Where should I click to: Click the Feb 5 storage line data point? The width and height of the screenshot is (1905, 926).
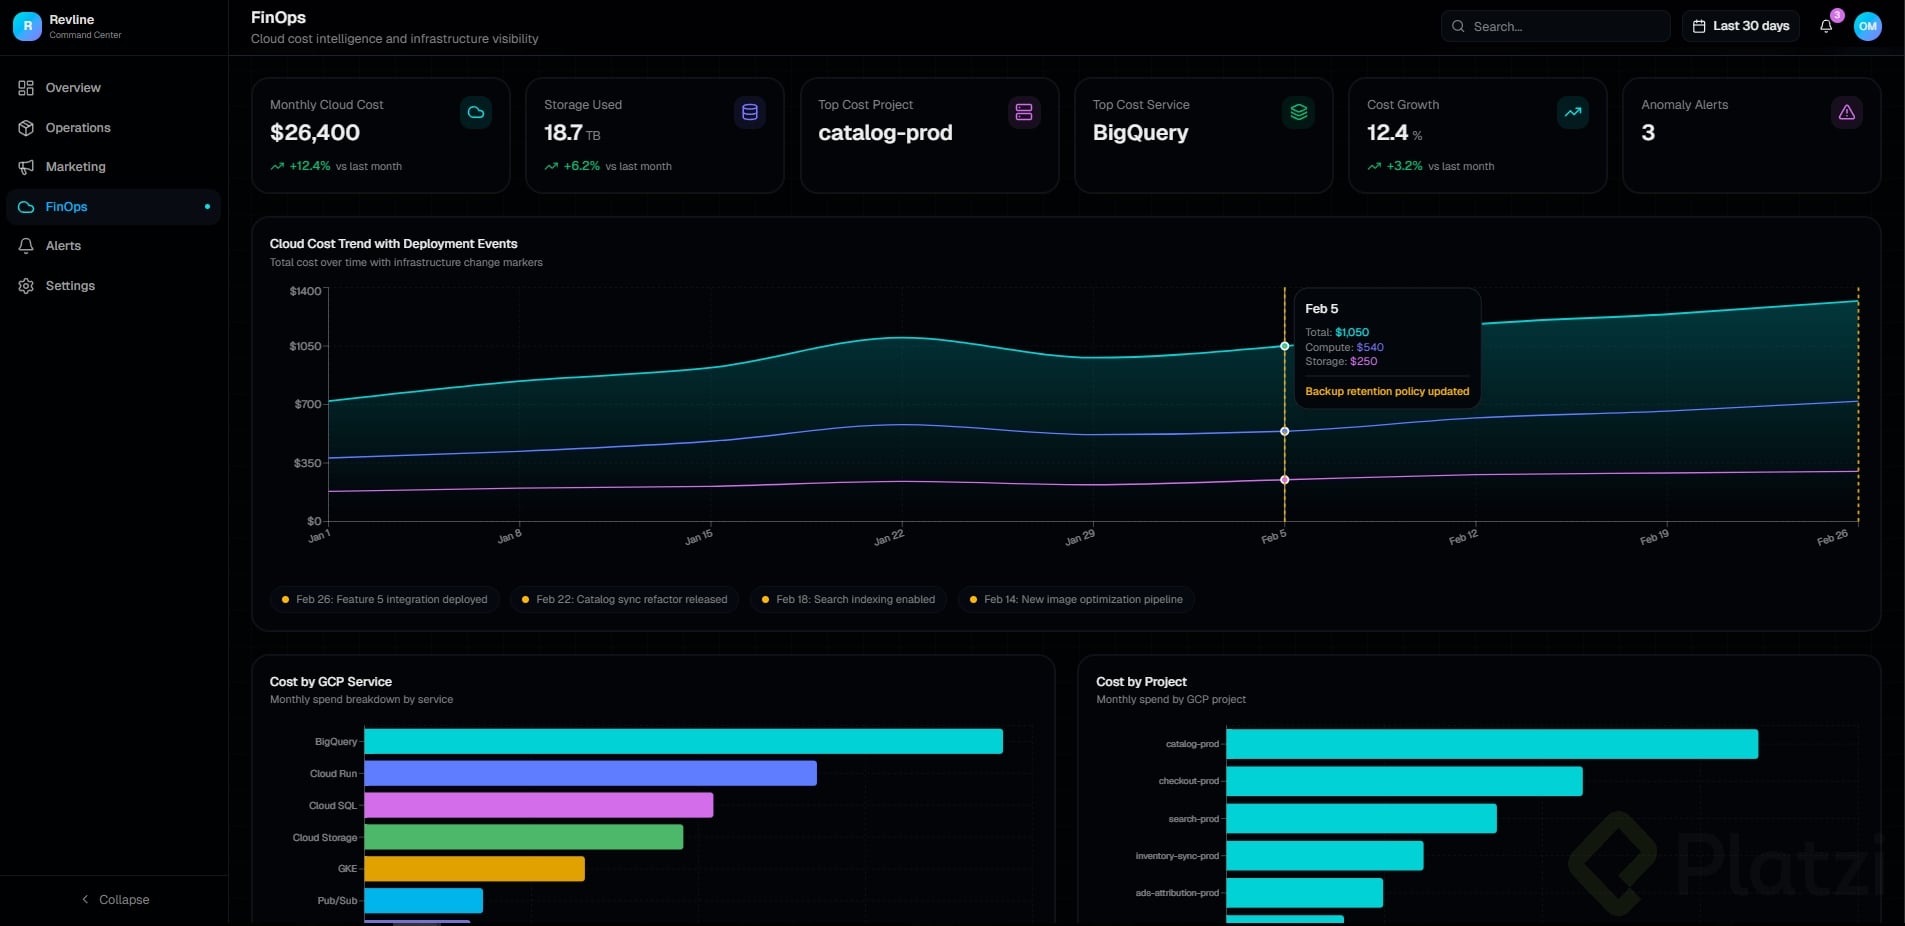coord(1285,480)
